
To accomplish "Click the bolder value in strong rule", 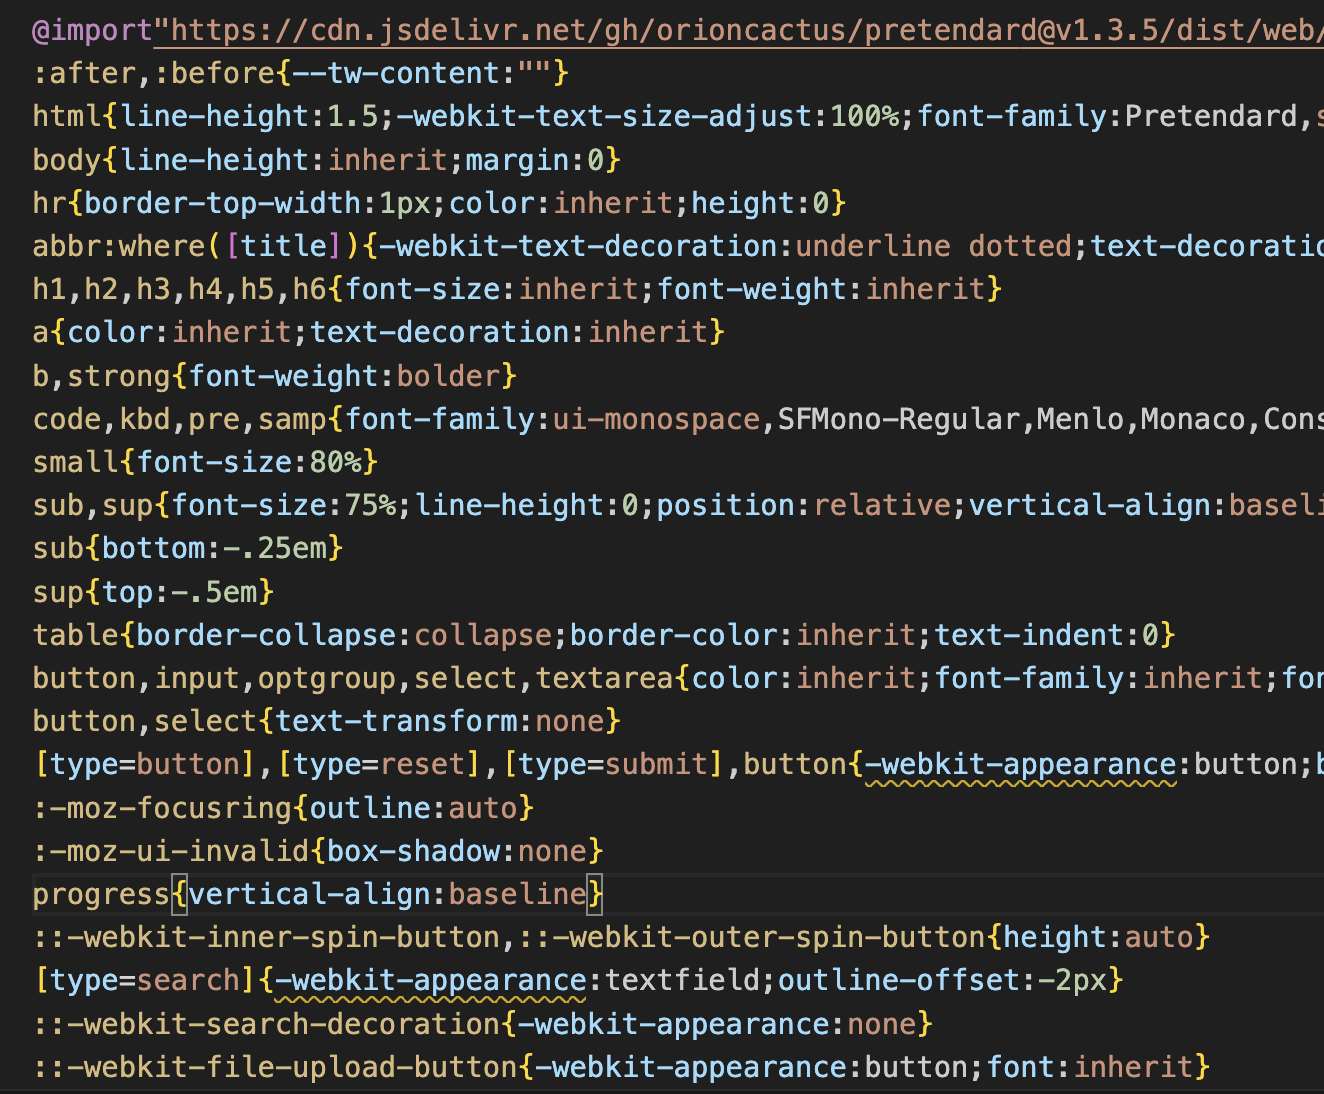I will (x=450, y=375).
